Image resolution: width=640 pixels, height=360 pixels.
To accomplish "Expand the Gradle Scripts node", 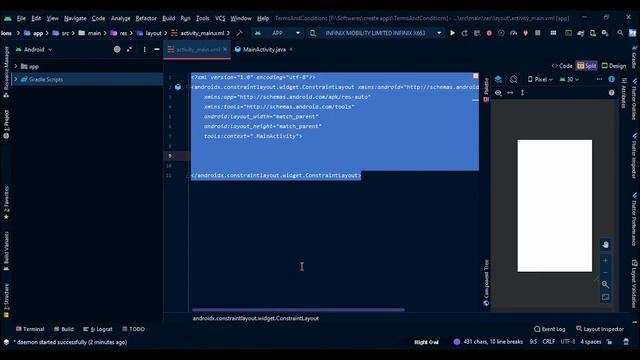I will point(16,79).
